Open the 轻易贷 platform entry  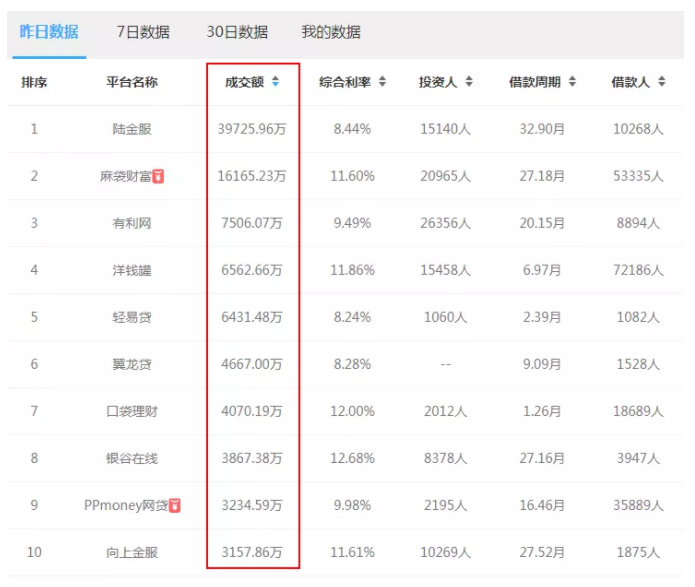132,317
